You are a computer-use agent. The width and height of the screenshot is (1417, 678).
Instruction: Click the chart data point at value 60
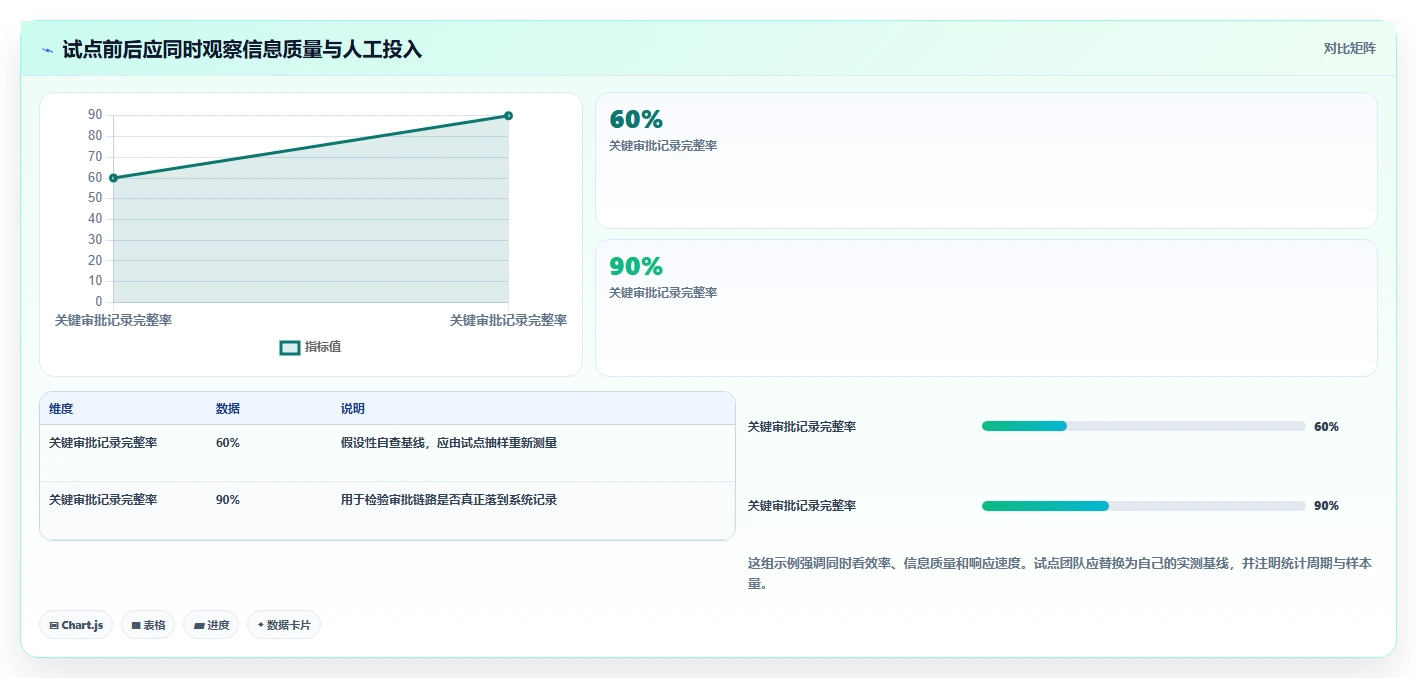(x=113, y=178)
